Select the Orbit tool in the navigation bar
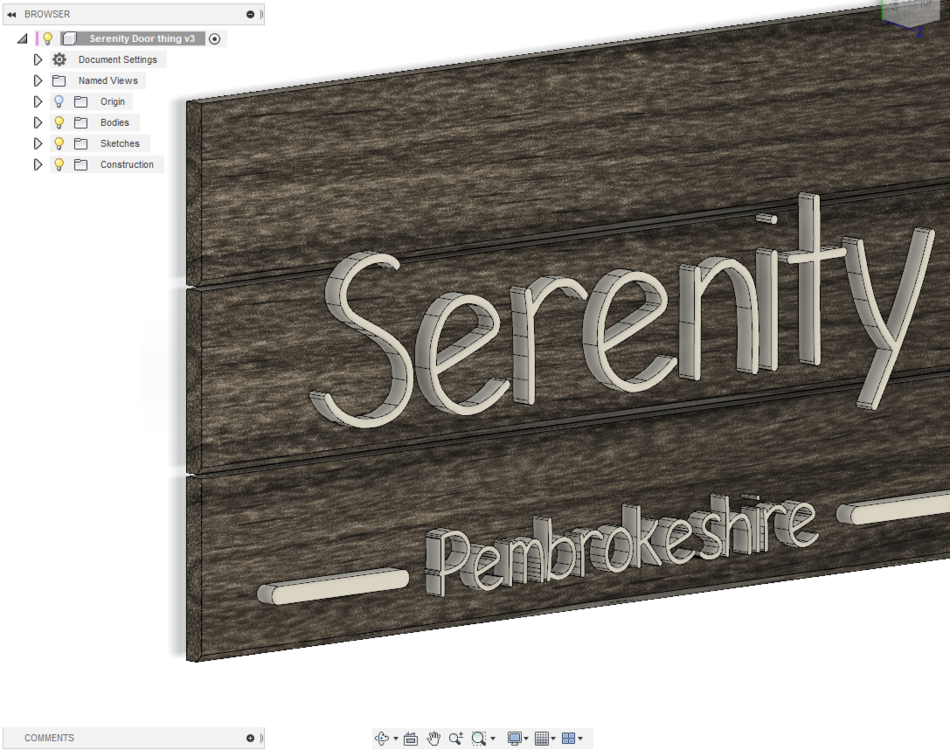The width and height of the screenshot is (950, 750). [383, 738]
